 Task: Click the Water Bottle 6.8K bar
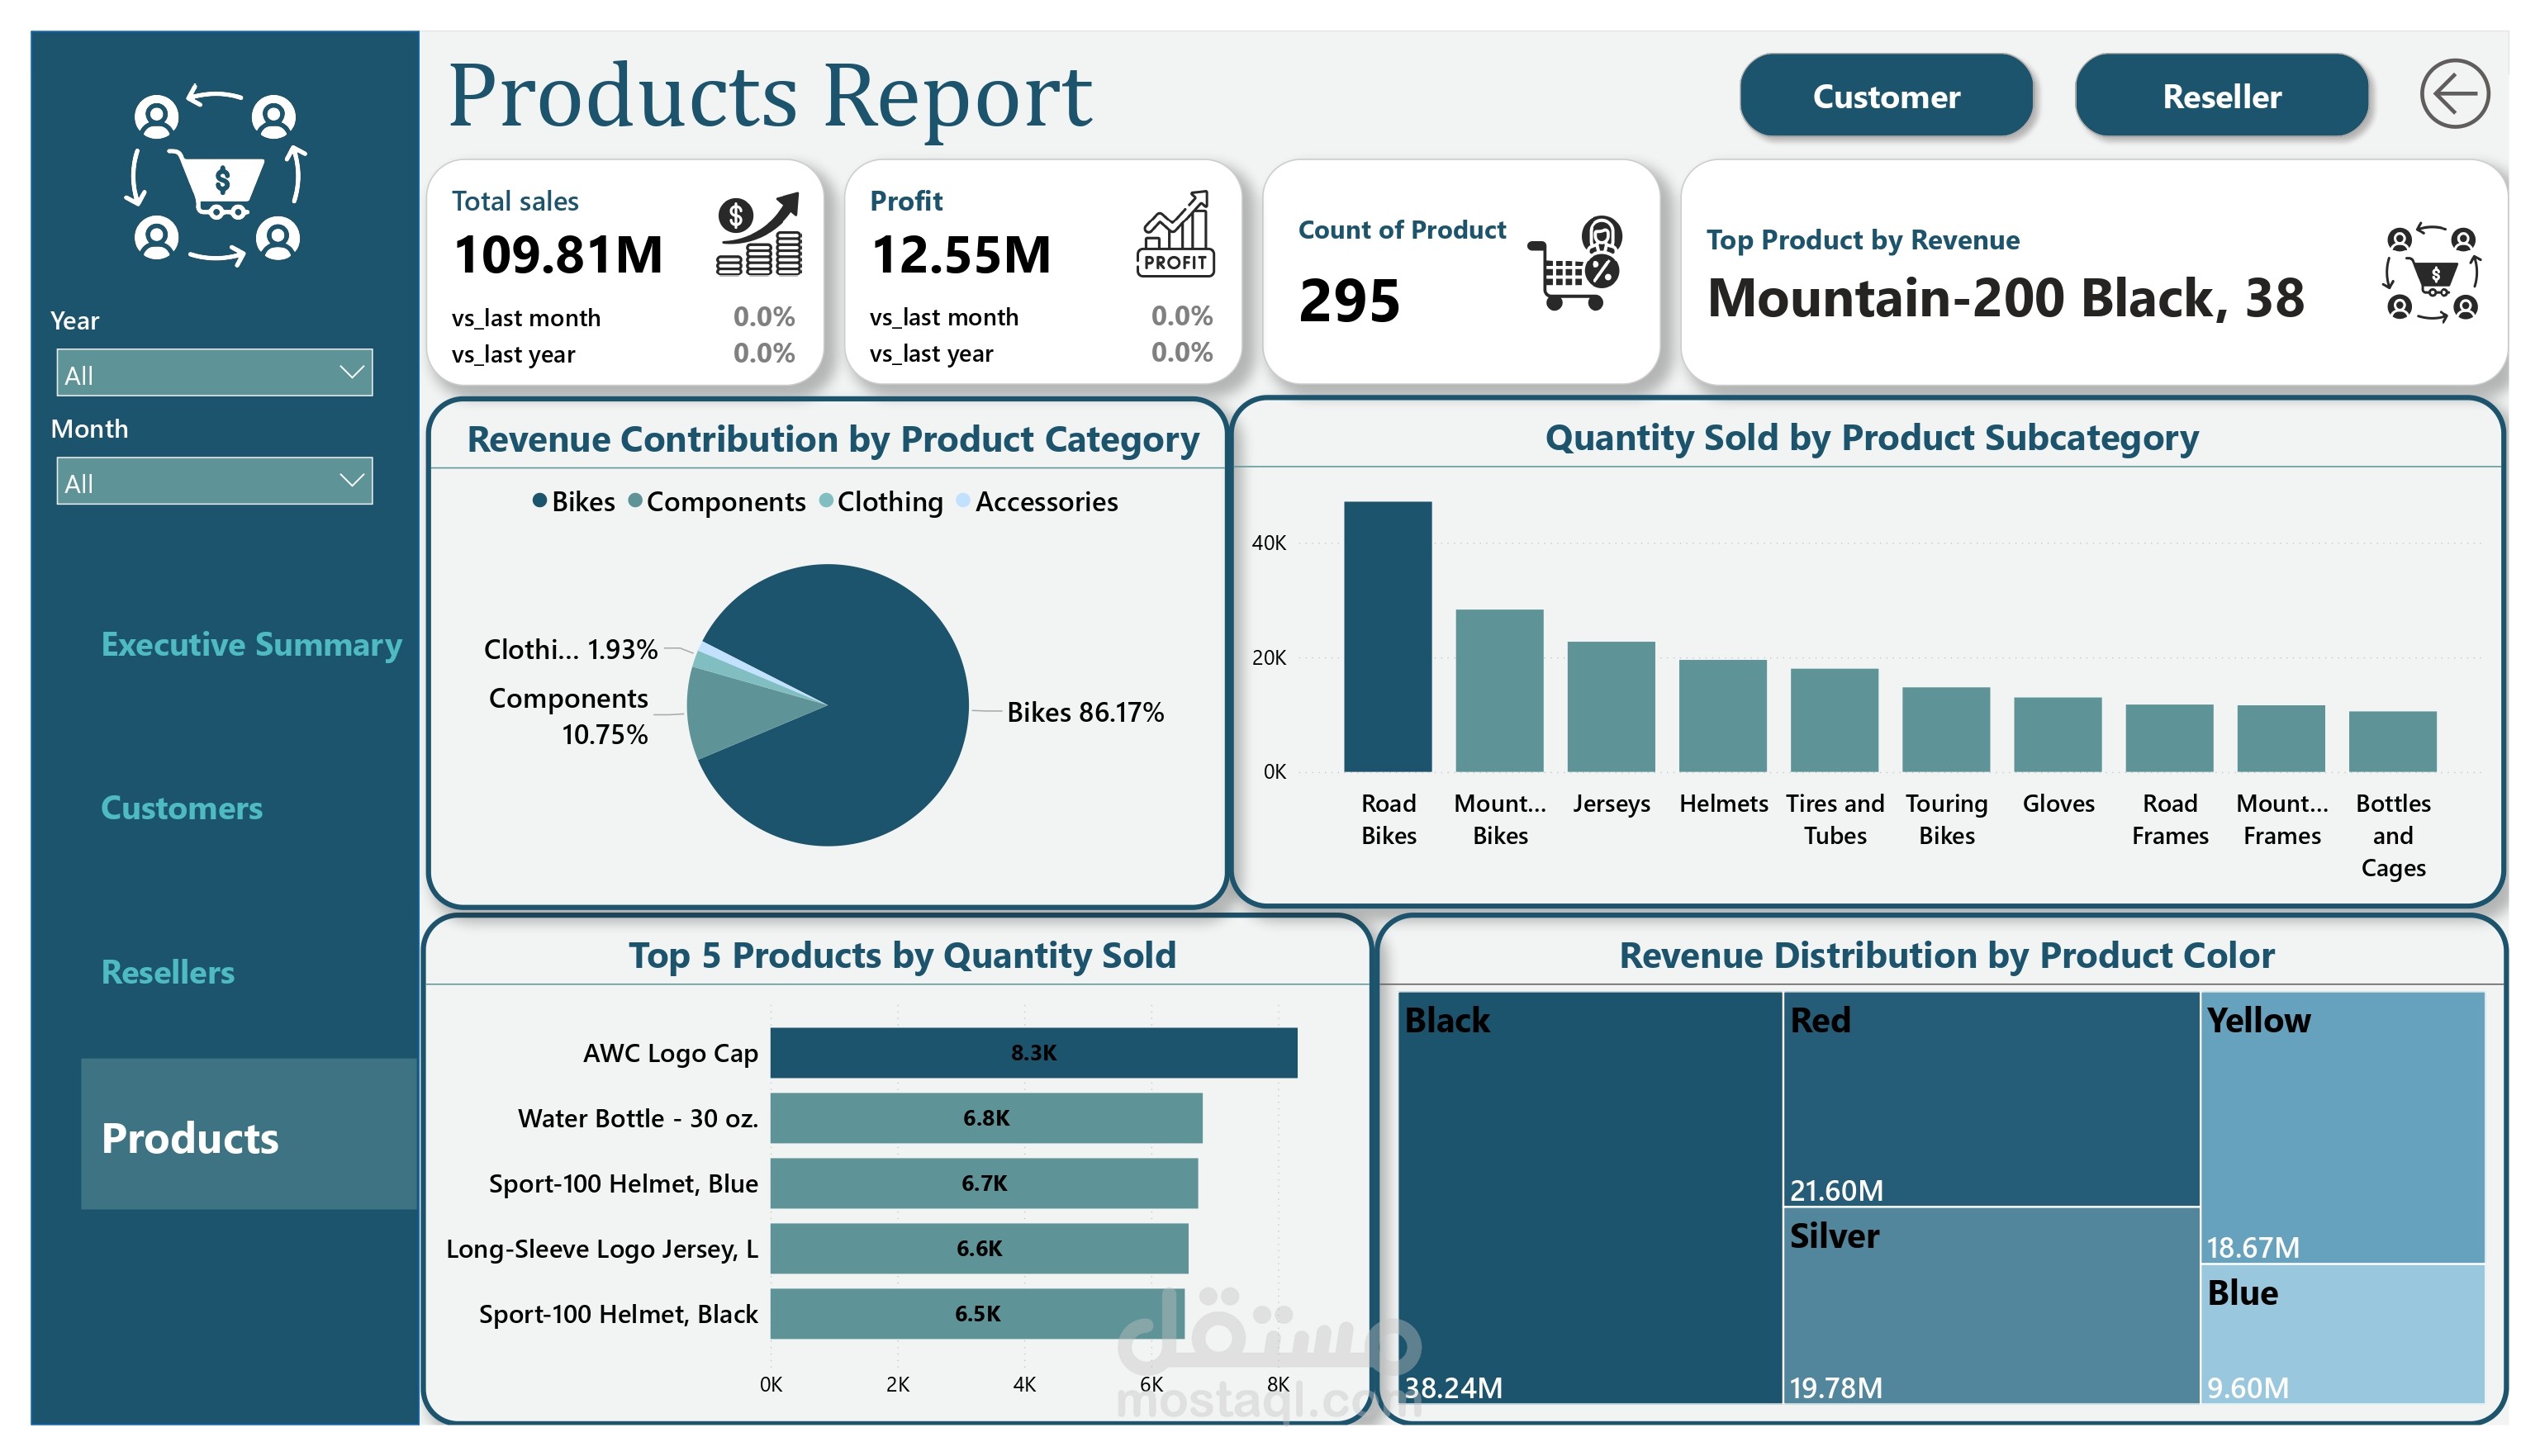[986, 1117]
